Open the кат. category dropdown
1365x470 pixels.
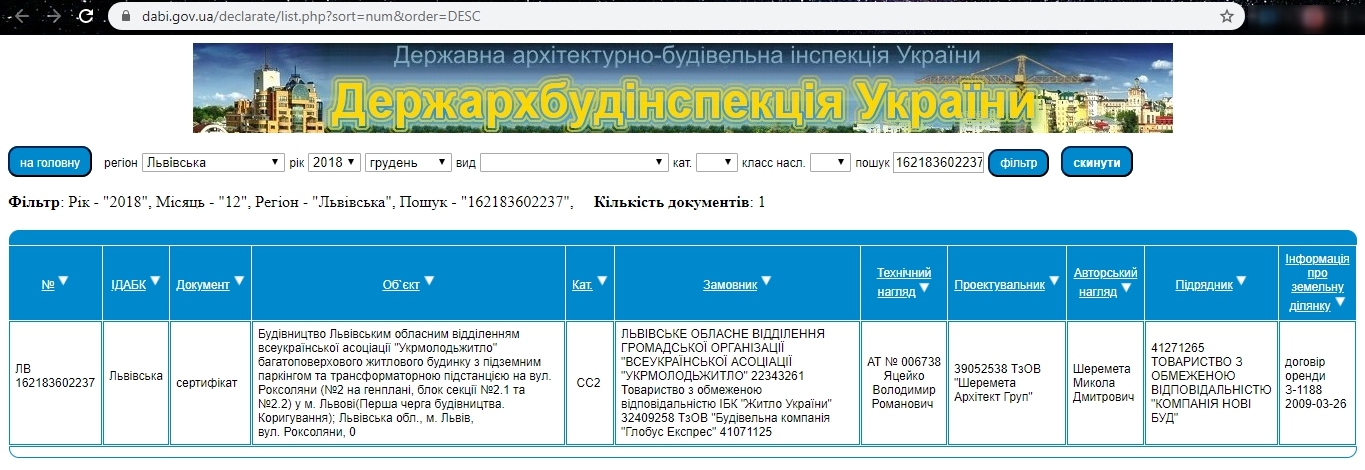(716, 162)
